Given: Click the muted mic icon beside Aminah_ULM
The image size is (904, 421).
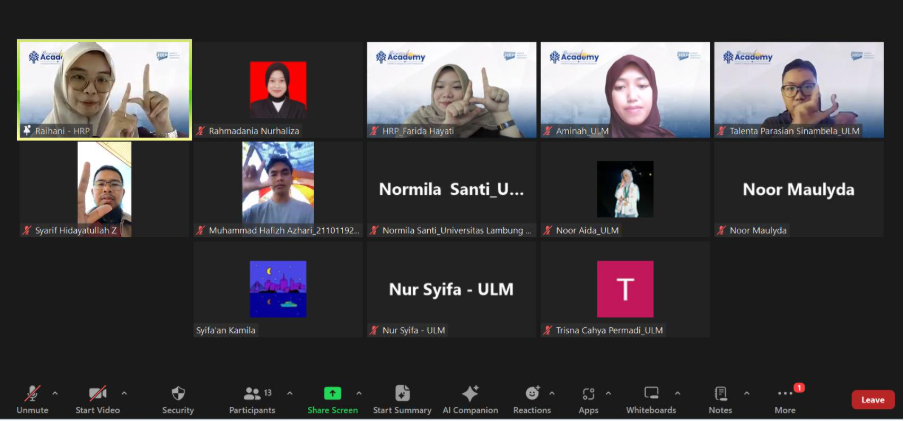Looking at the screenshot, I should click(548, 131).
